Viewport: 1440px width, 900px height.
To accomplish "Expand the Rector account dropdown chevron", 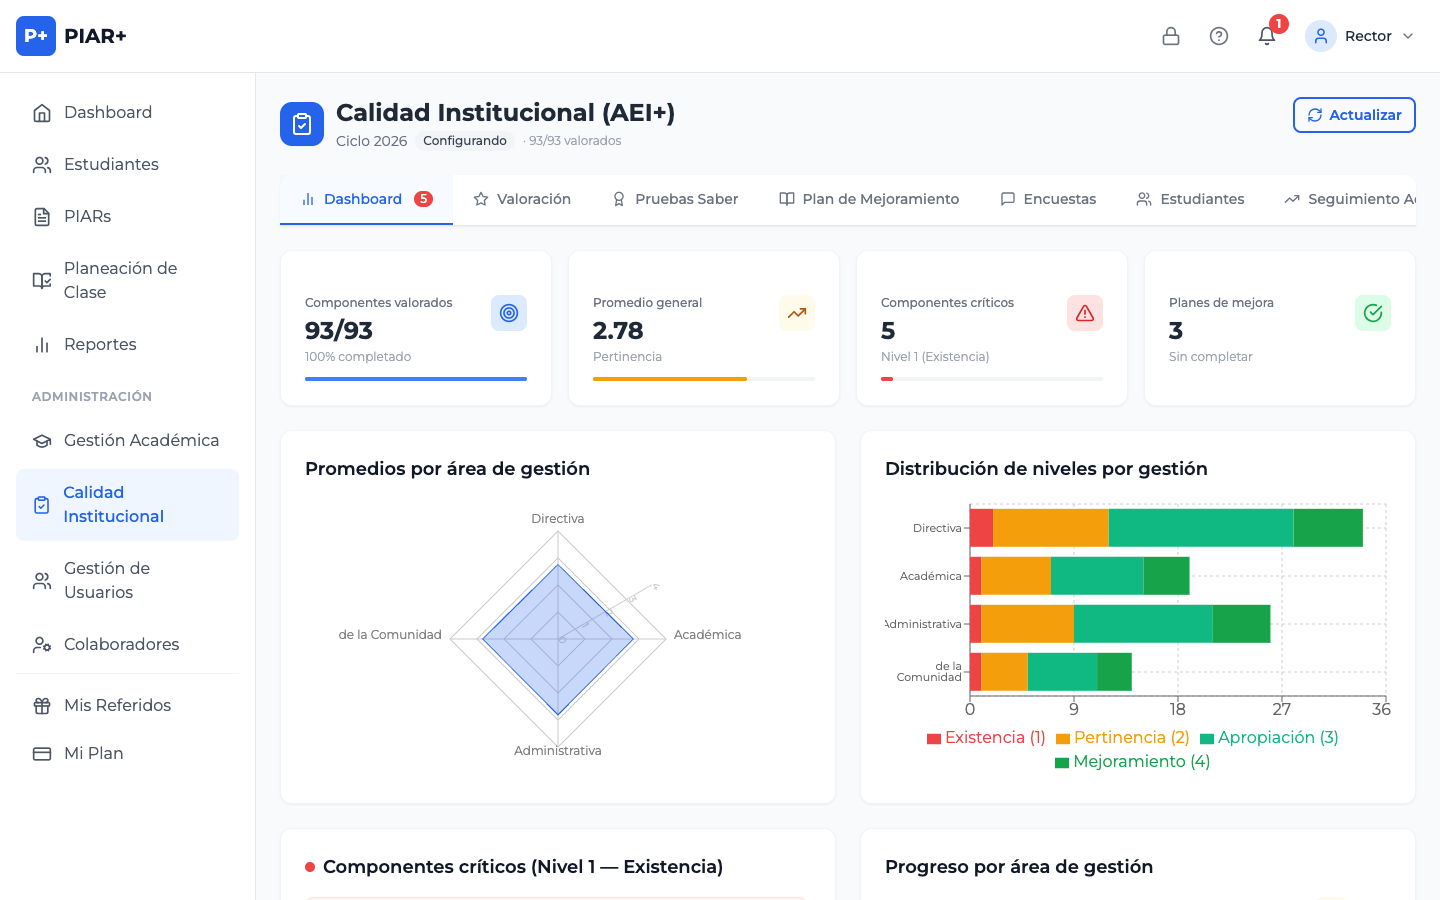I will pos(1408,36).
